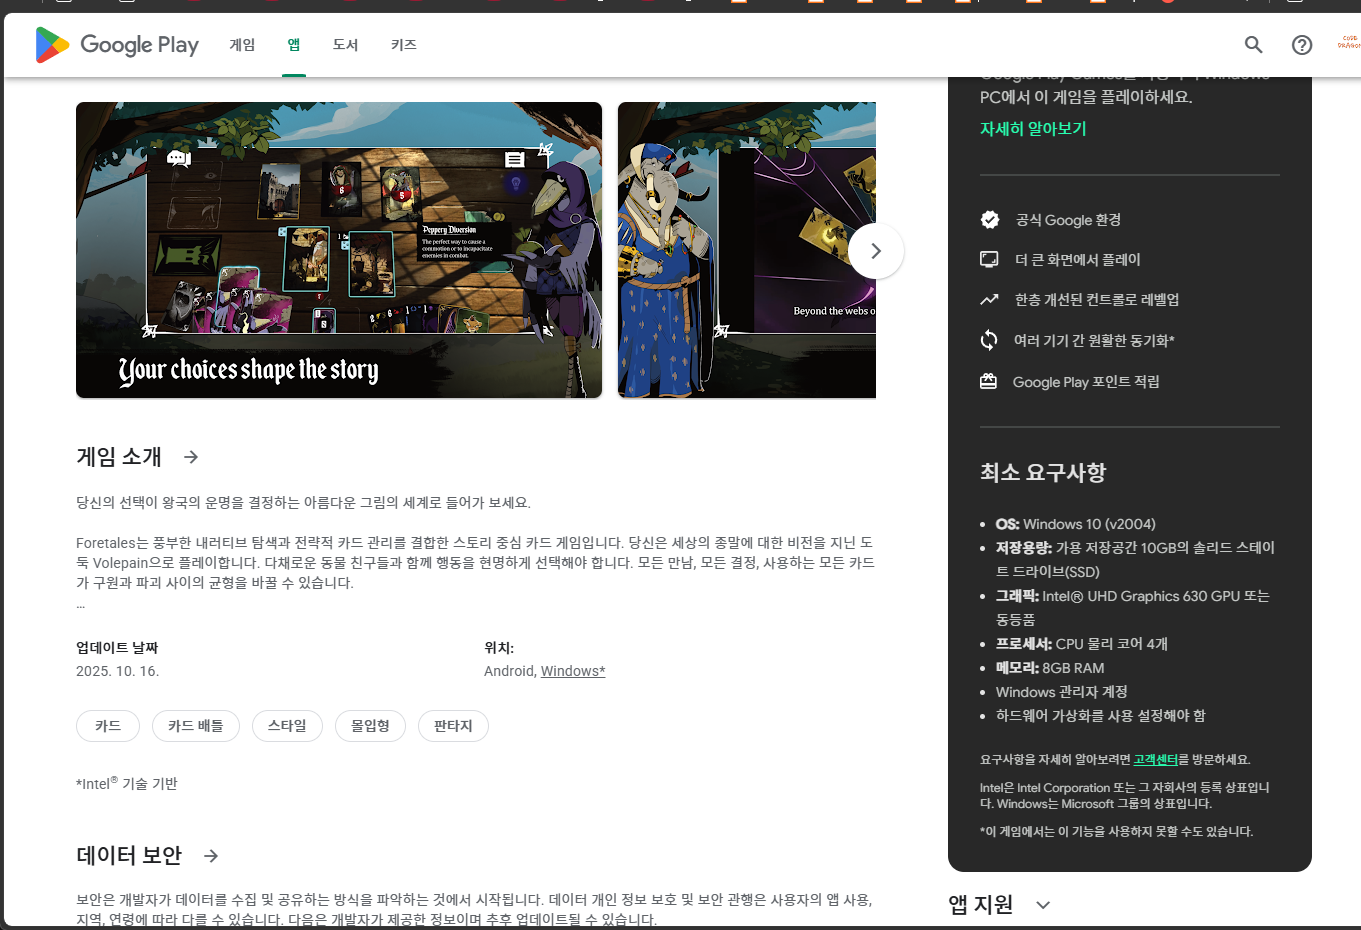Open the search magnifier icon
Image resolution: width=1361 pixels, height=930 pixels.
[x=1253, y=45]
